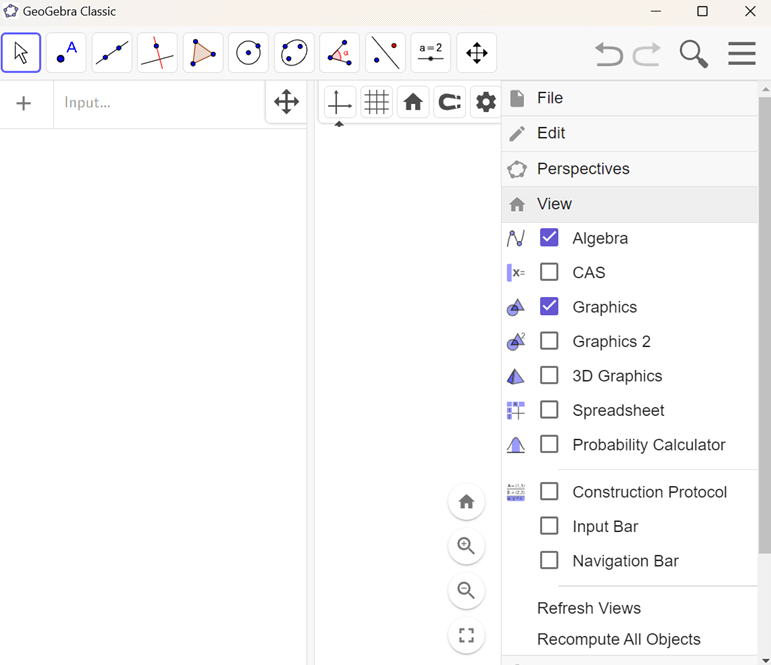
Task: Enable the CAS view checkbox
Action: (549, 272)
